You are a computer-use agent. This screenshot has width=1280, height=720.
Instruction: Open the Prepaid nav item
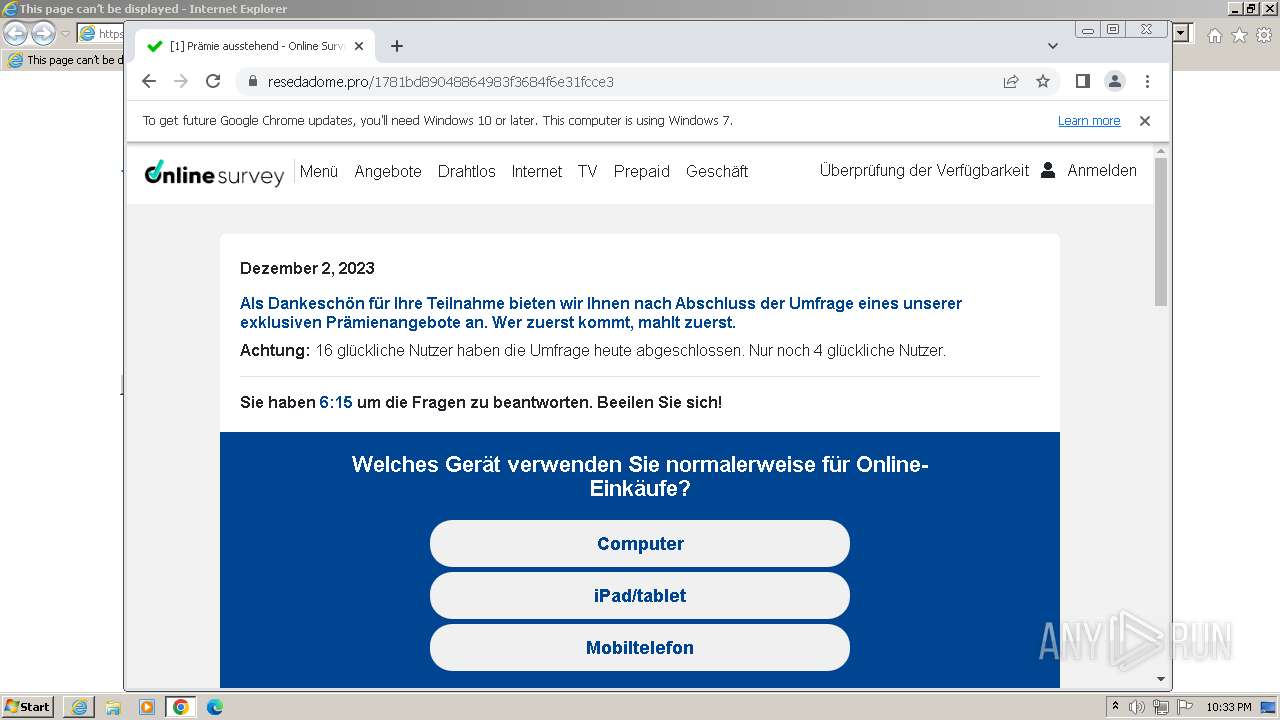[x=642, y=171]
